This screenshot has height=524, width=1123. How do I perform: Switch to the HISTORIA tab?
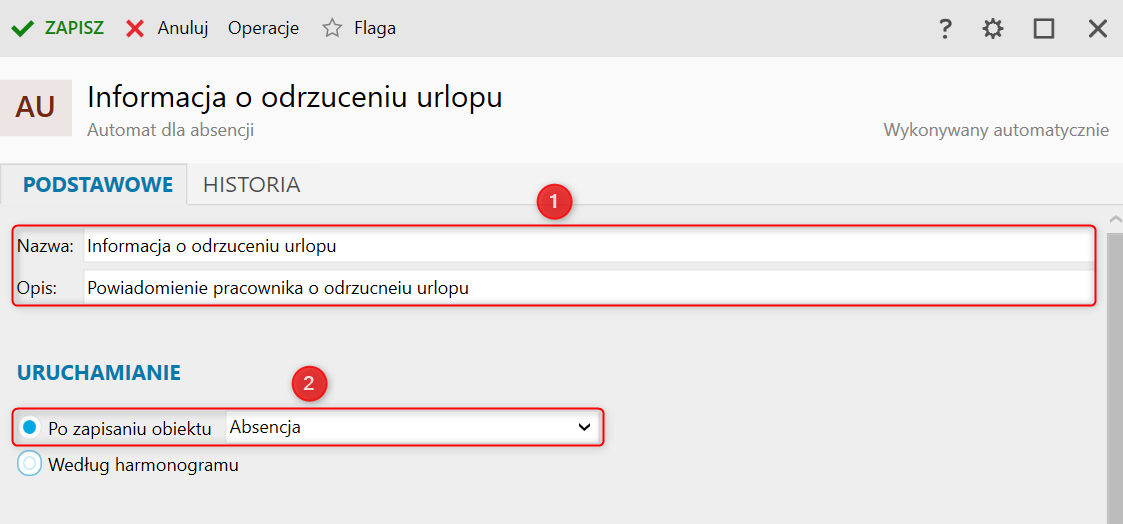(x=251, y=185)
